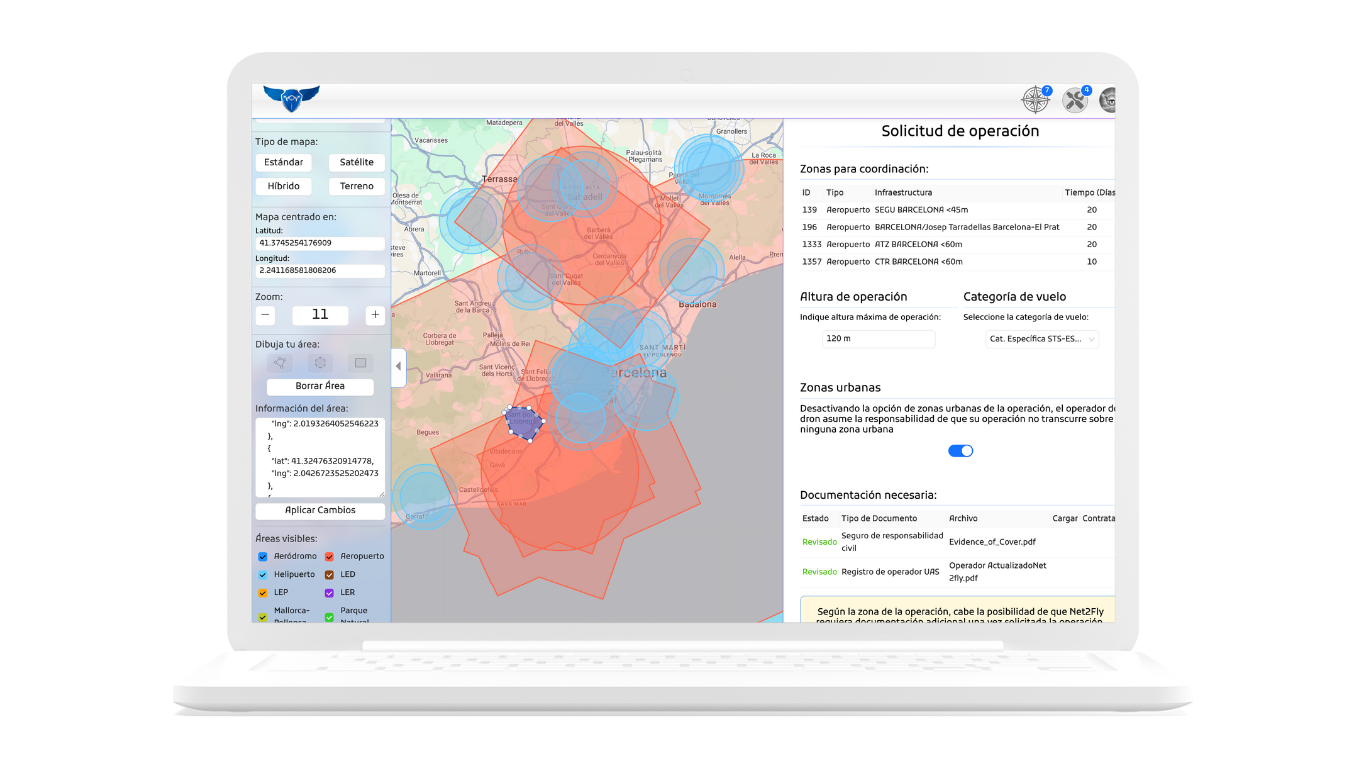Open the tools icon with badge 4
1366x768 pixels.
[x=1075, y=99]
